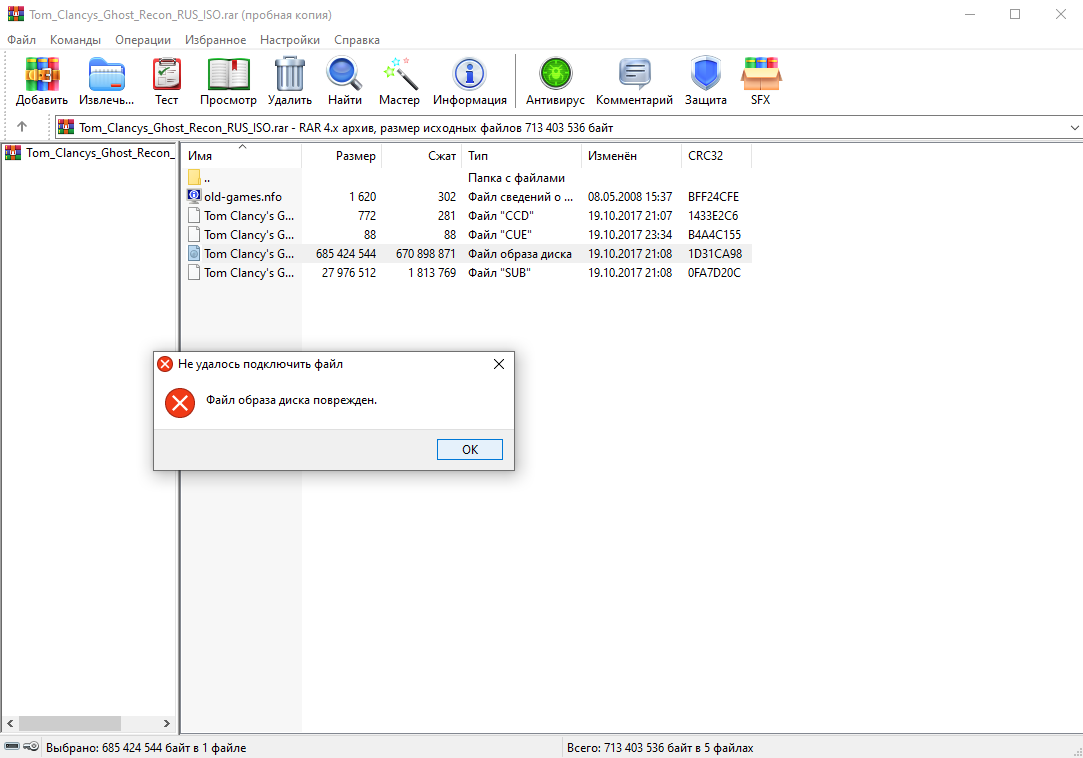Click the SUB file's blank page icon
The image size is (1083, 758).
[x=194, y=272]
